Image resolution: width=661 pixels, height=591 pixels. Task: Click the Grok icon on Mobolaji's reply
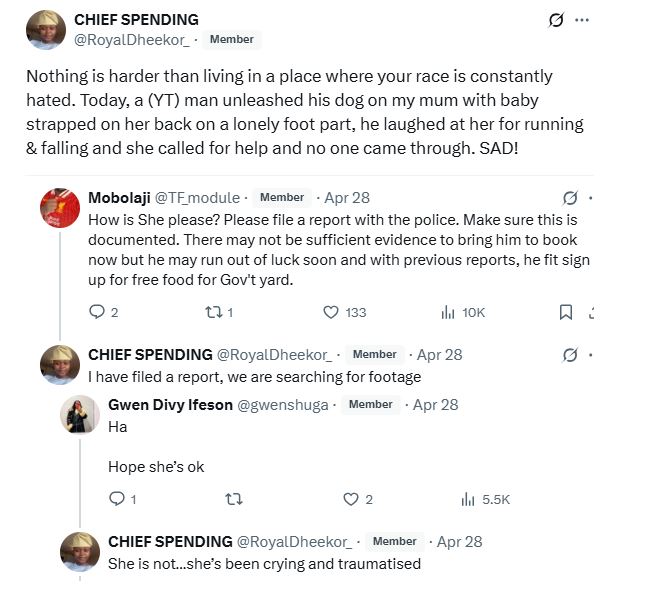(570, 197)
